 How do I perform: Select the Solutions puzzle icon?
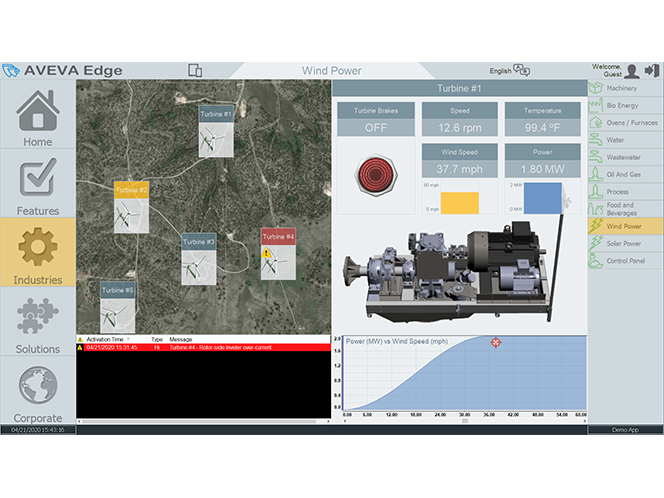38,320
